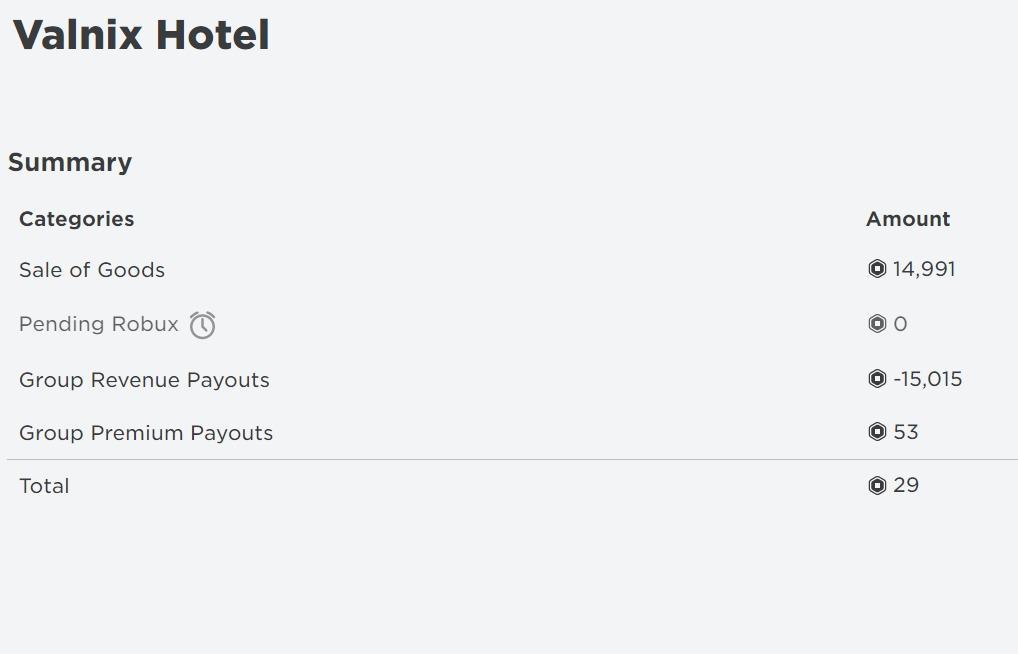Image resolution: width=1018 pixels, height=654 pixels.
Task: Click the Categories column header
Action: [77, 219]
